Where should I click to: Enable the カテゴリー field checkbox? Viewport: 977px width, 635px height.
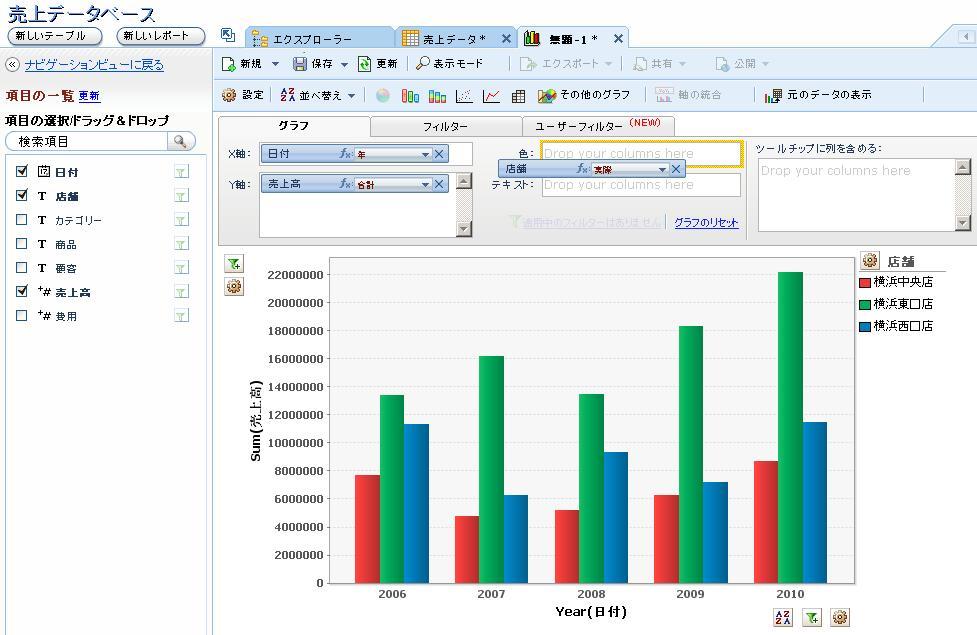coord(22,220)
